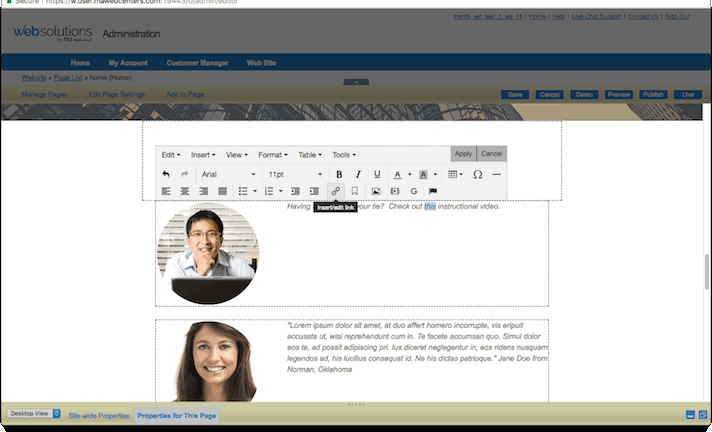Click the Apply button
This screenshot has height=432, width=712.
464,154
